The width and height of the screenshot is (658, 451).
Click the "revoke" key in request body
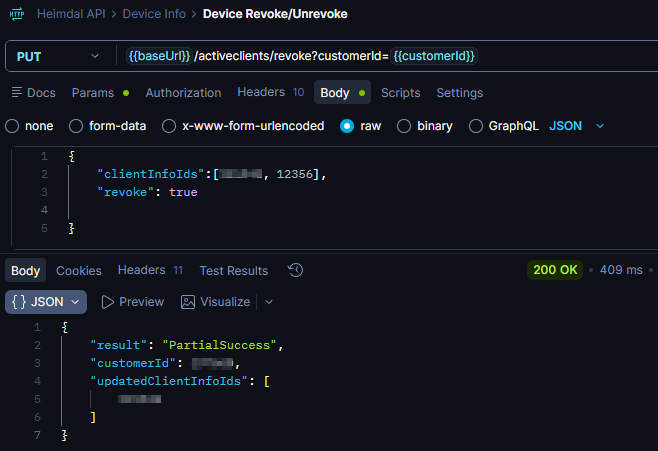coord(125,192)
